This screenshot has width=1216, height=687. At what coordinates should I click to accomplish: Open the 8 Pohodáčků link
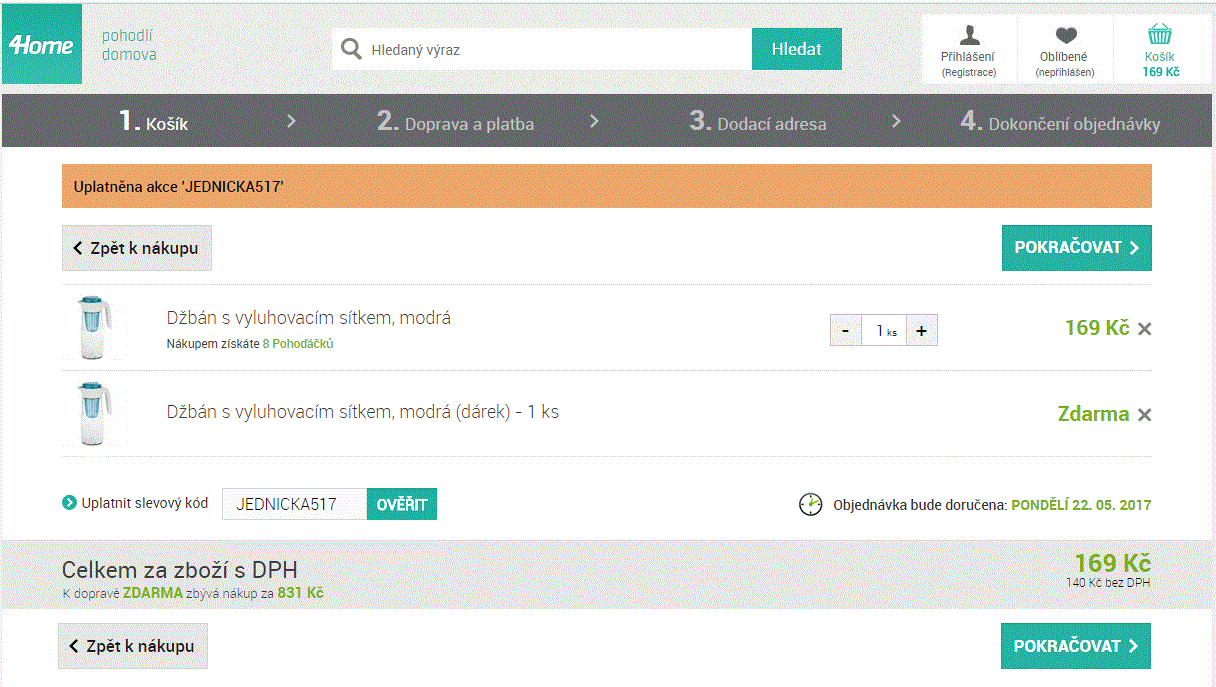[298, 344]
